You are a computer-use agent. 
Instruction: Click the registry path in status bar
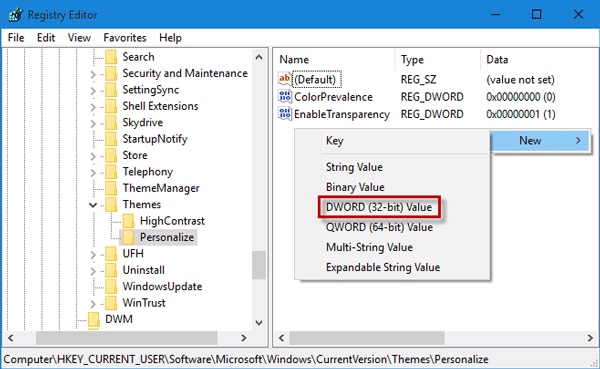[x=246, y=359]
